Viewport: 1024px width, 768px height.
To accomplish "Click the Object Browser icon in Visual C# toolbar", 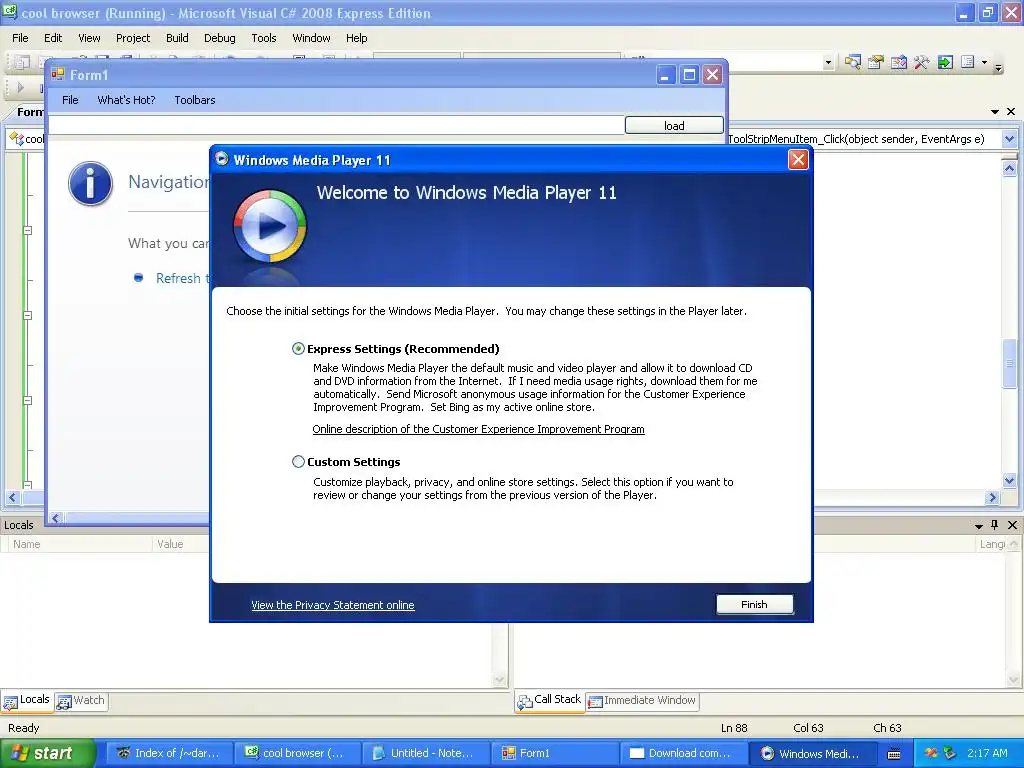I will click(x=898, y=62).
